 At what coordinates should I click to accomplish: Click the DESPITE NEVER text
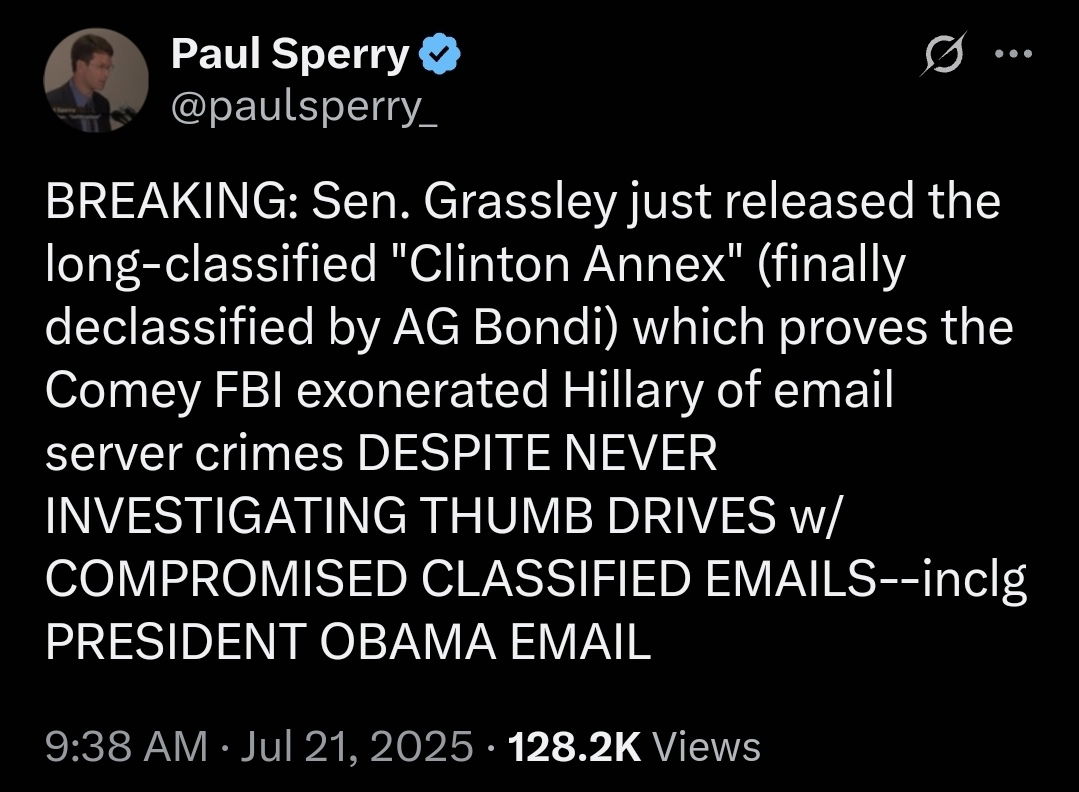(x=537, y=455)
